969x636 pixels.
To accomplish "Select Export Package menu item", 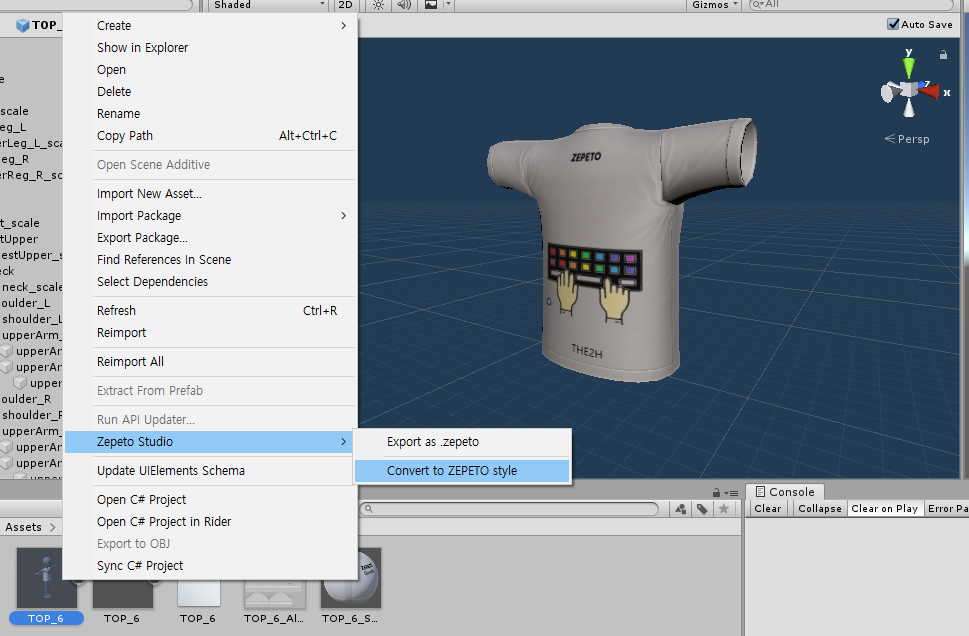I will [x=210, y=237].
